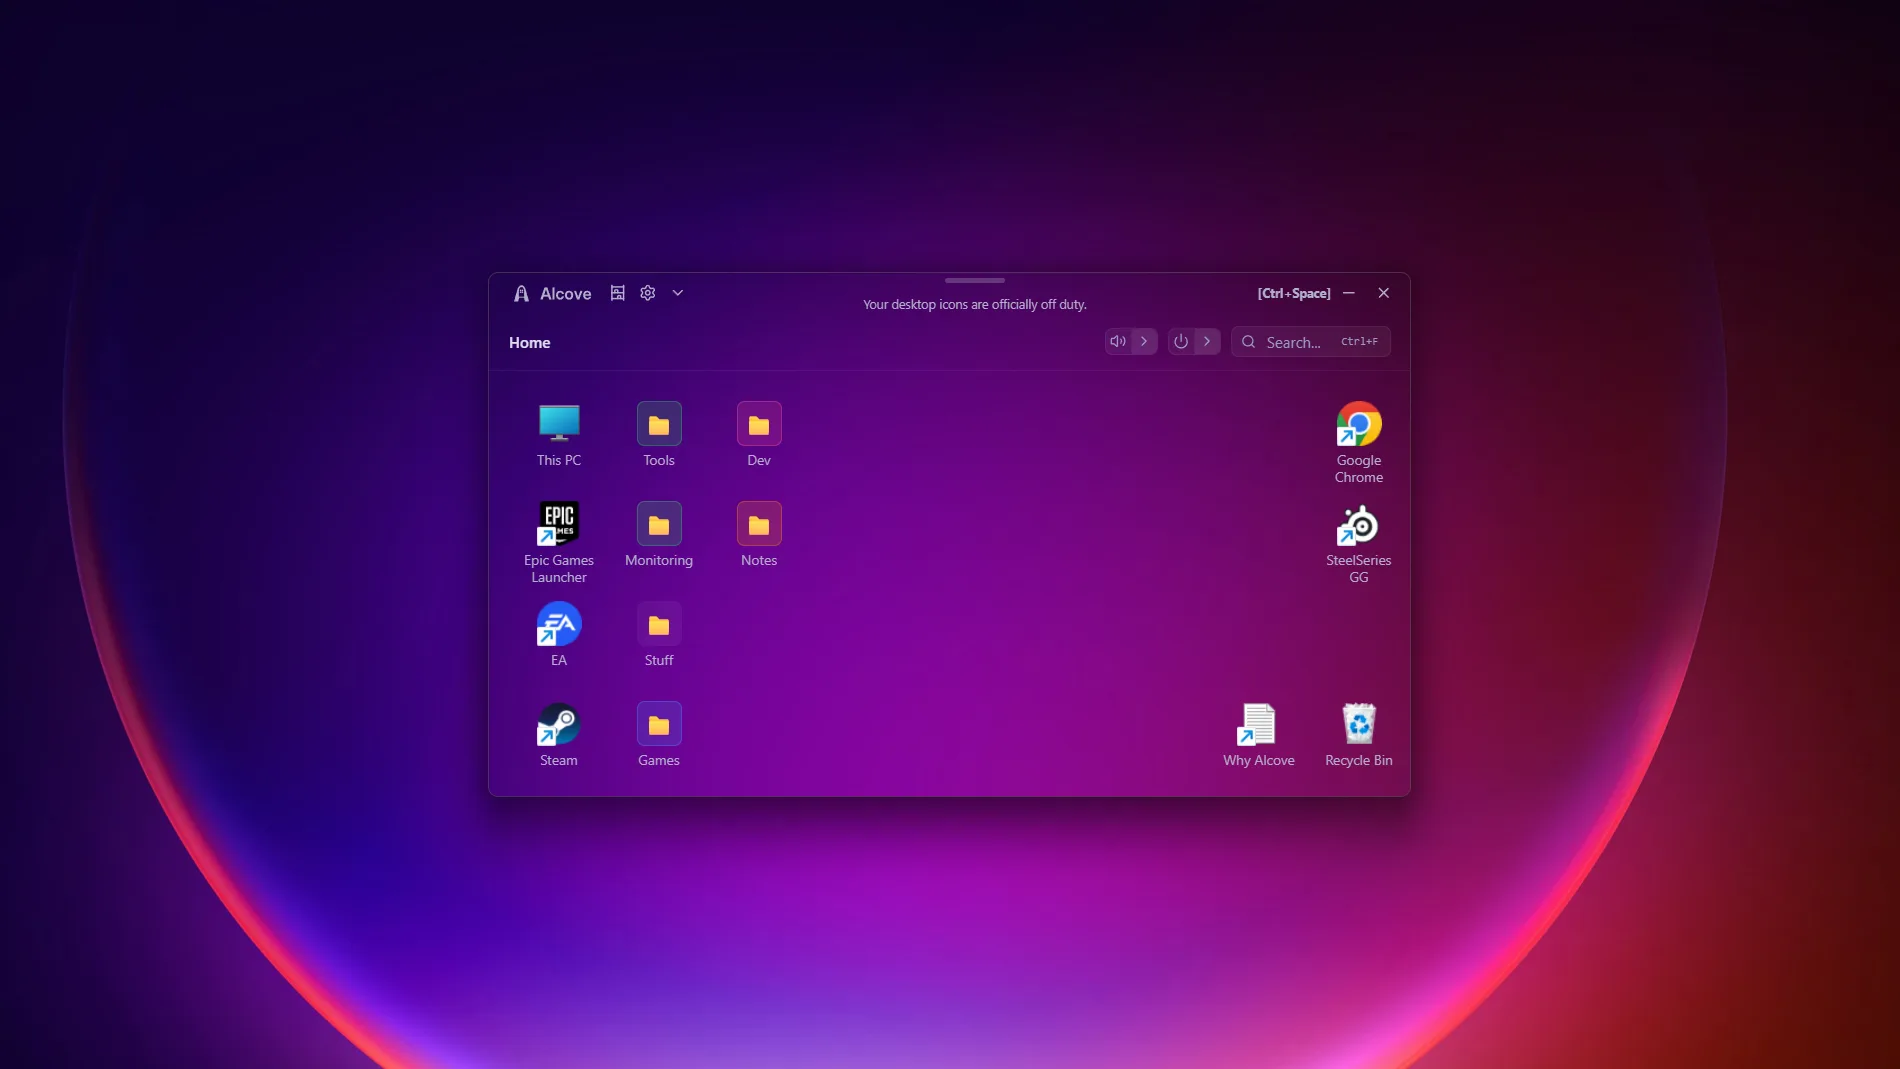
Task: Click the power icon
Action: click(x=1181, y=341)
